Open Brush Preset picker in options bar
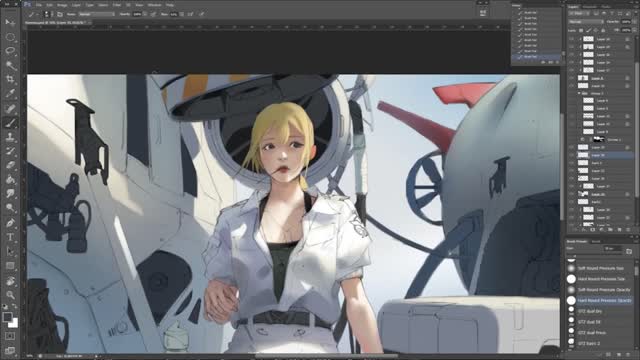The width and height of the screenshot is (640, 360). tap(48, 14)
